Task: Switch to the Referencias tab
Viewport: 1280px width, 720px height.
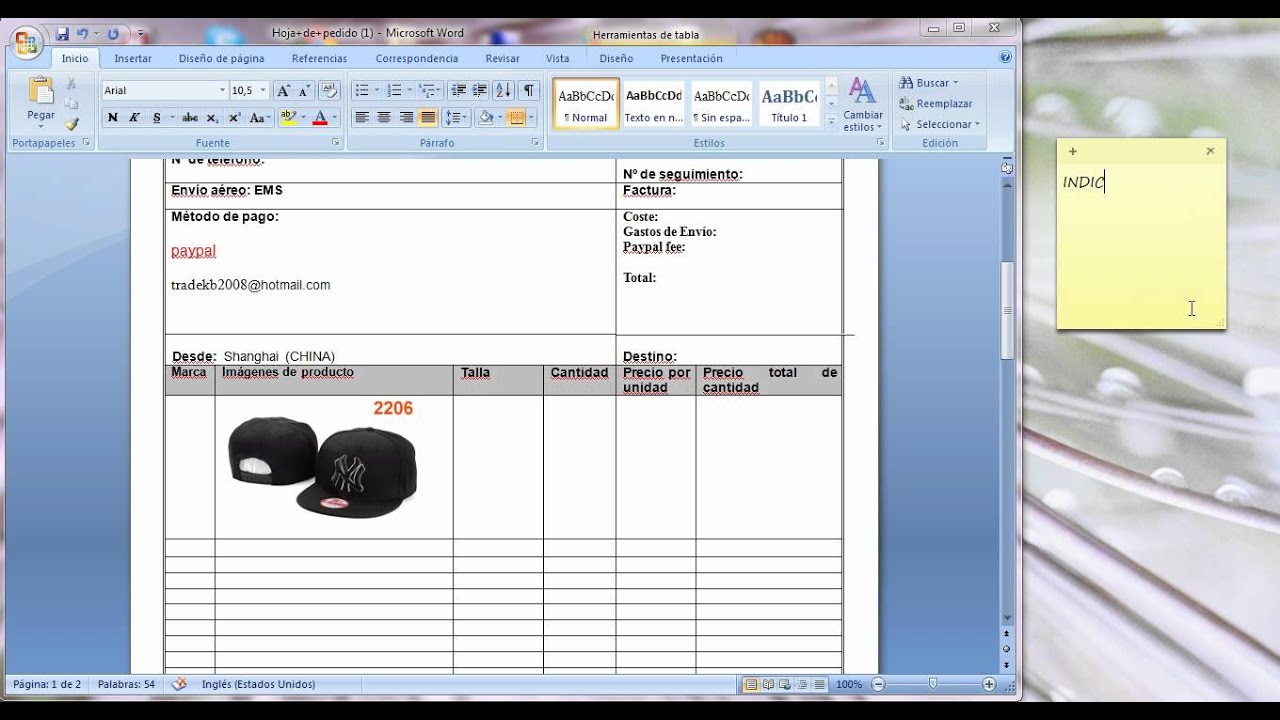Action: [x=319, y=58]
